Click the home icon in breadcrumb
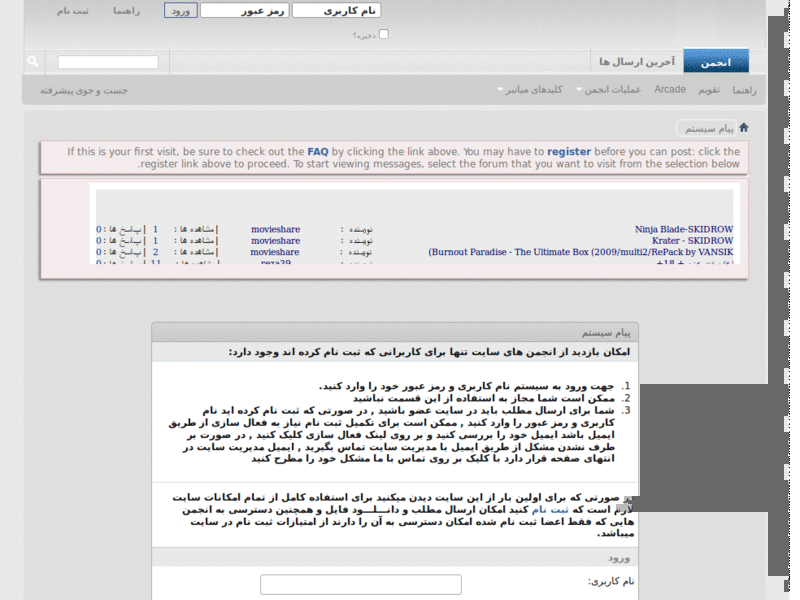The height and width of the screenshot is (600, 800). [x=743, y=127]
